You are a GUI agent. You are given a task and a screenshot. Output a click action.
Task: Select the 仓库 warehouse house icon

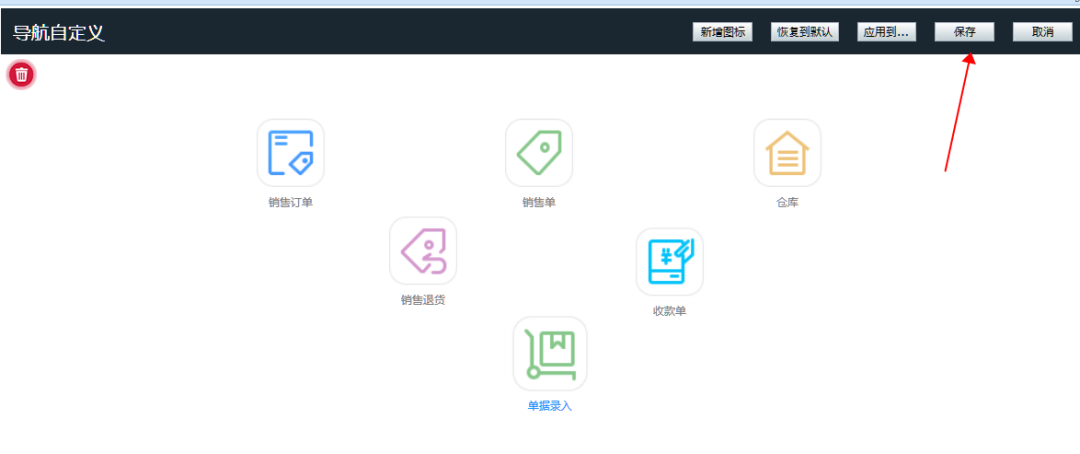coord(787,153)
